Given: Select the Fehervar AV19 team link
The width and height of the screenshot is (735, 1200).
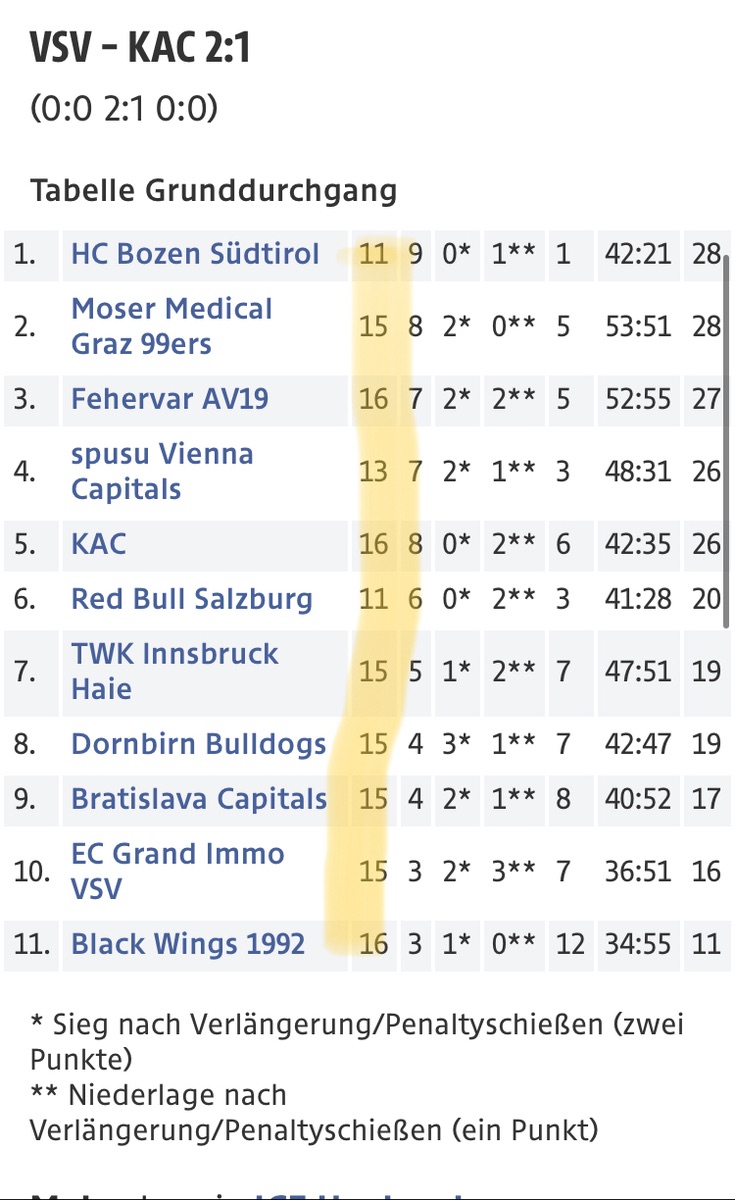Looking at the screenshot, I should 170,399.
